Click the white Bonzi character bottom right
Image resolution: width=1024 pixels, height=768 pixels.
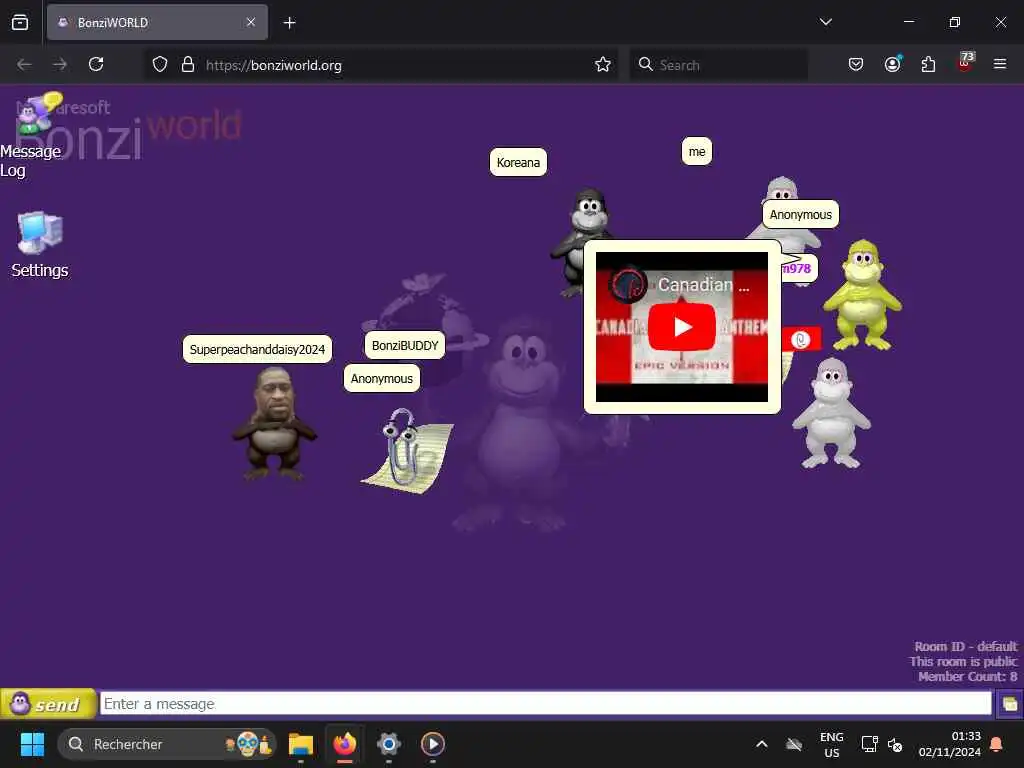[831, 413]
